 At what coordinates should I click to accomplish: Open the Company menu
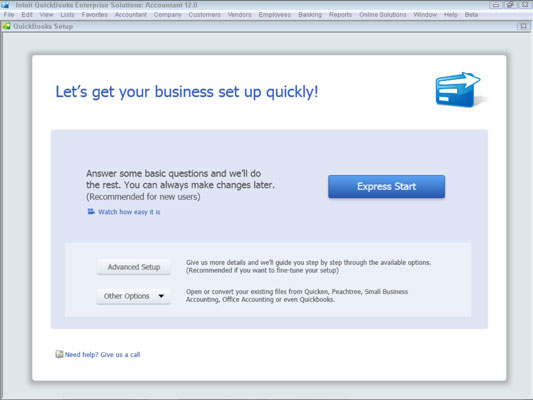point(167,15)
